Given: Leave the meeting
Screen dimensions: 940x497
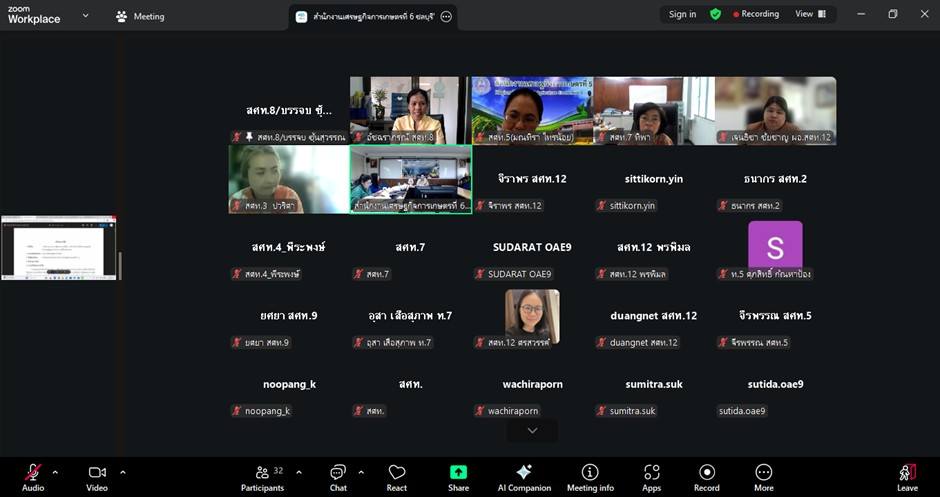Looking at the screenshot, I should click(x=907, y=475).
